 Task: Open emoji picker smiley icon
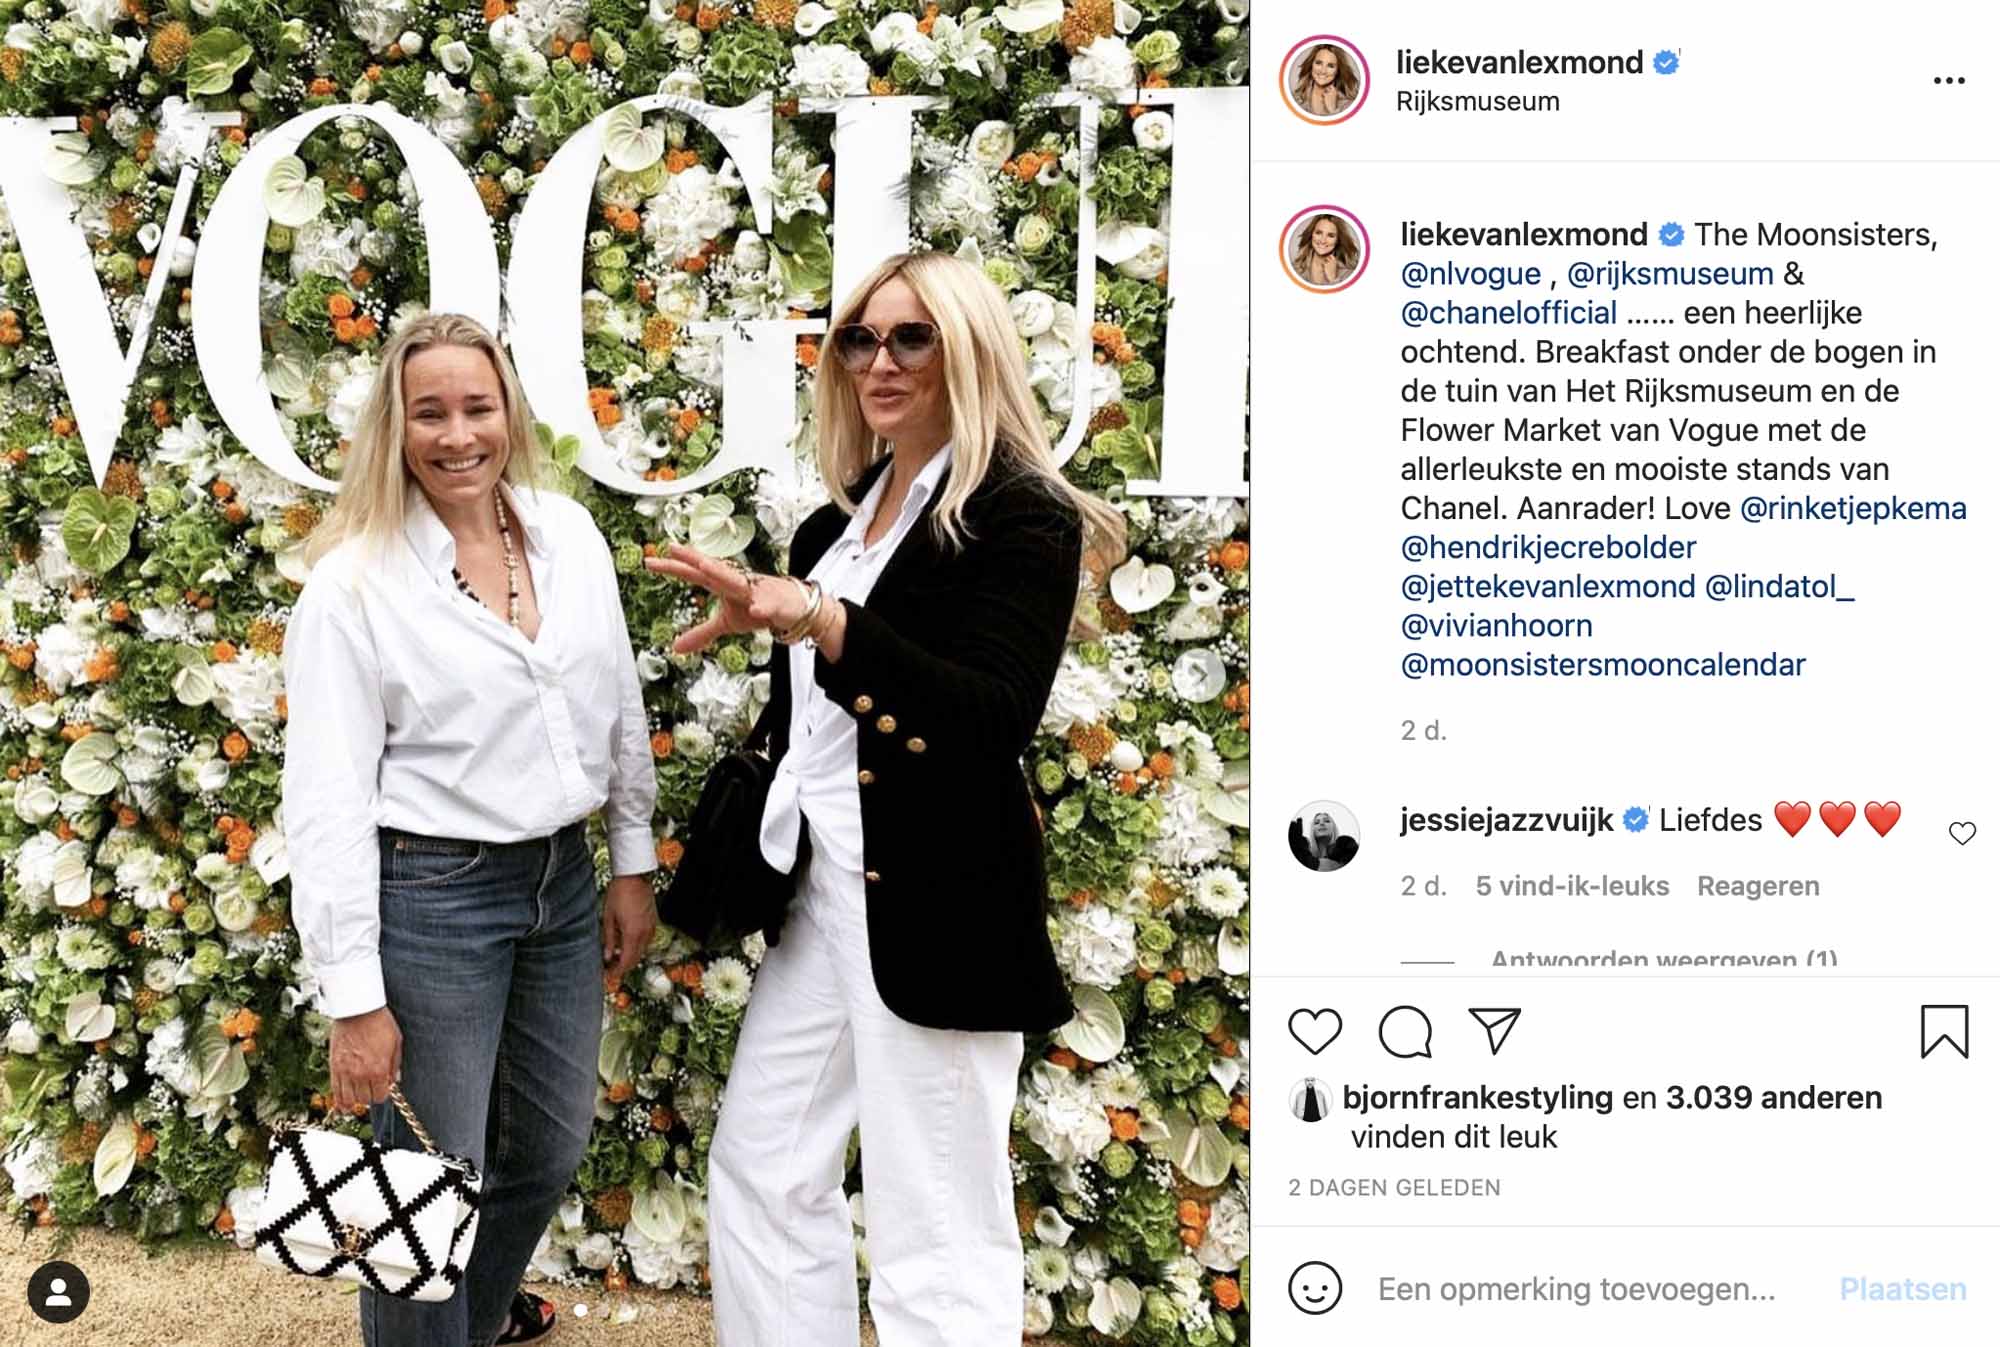click(x=1314, y=1288)
